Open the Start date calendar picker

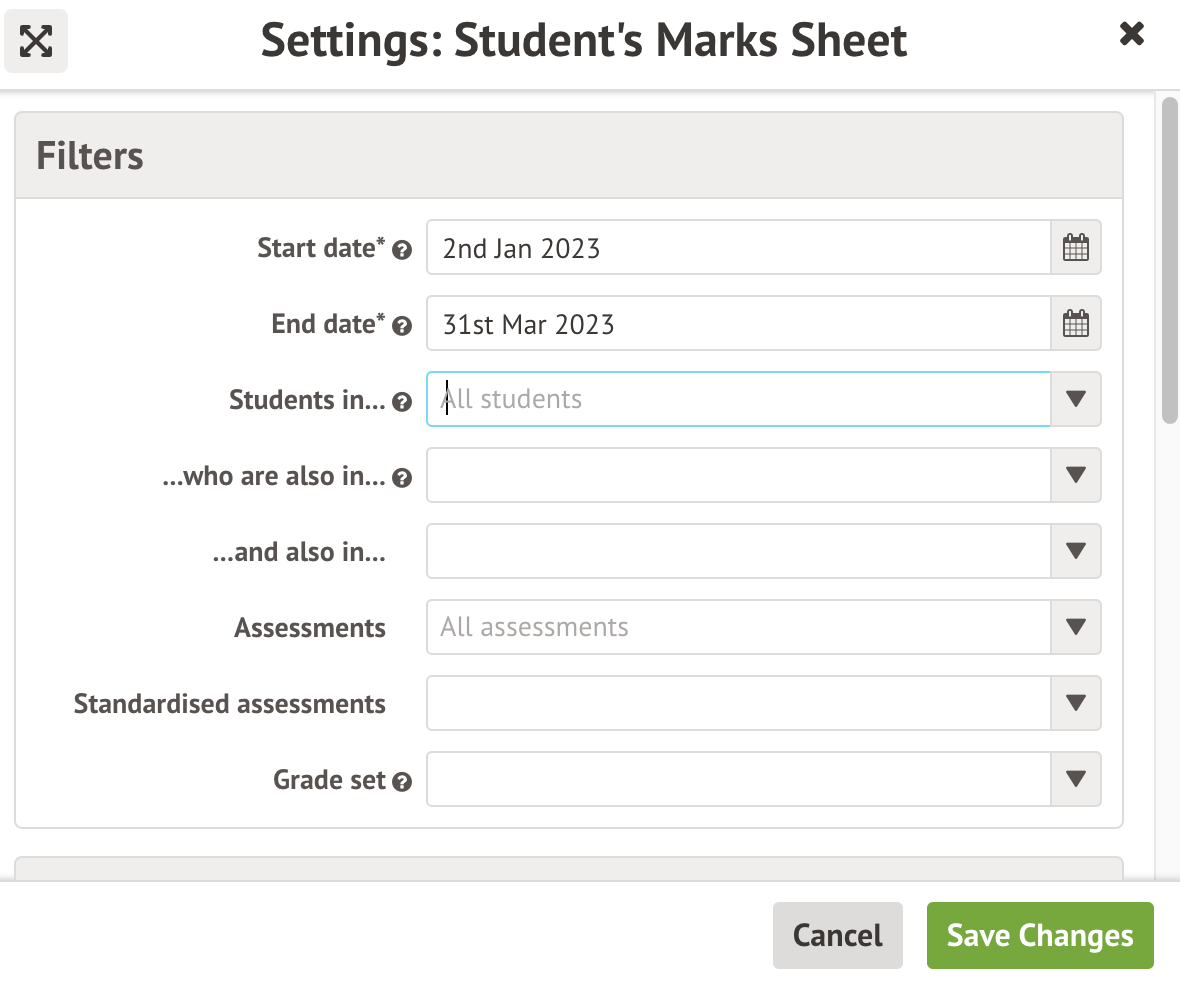pyautogui.click(x=1076, y=248)
